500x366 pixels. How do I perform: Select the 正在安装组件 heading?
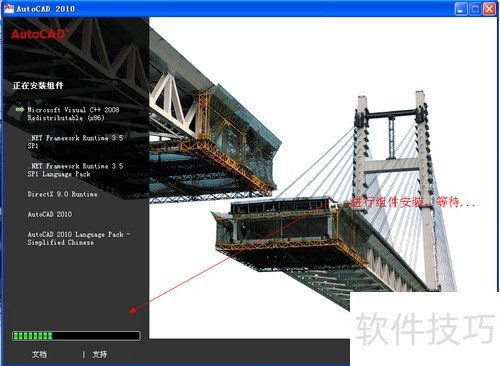point(38,86)
